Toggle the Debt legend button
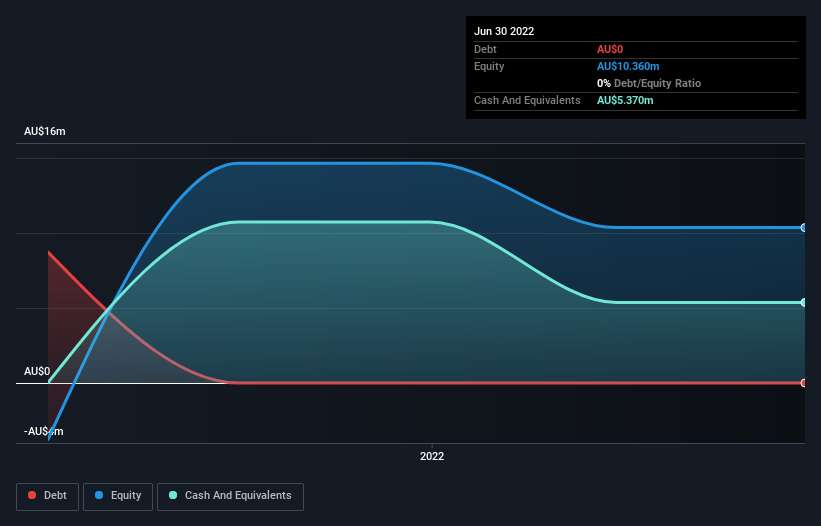This screenshot has width=821, height=526. point(48,496)
